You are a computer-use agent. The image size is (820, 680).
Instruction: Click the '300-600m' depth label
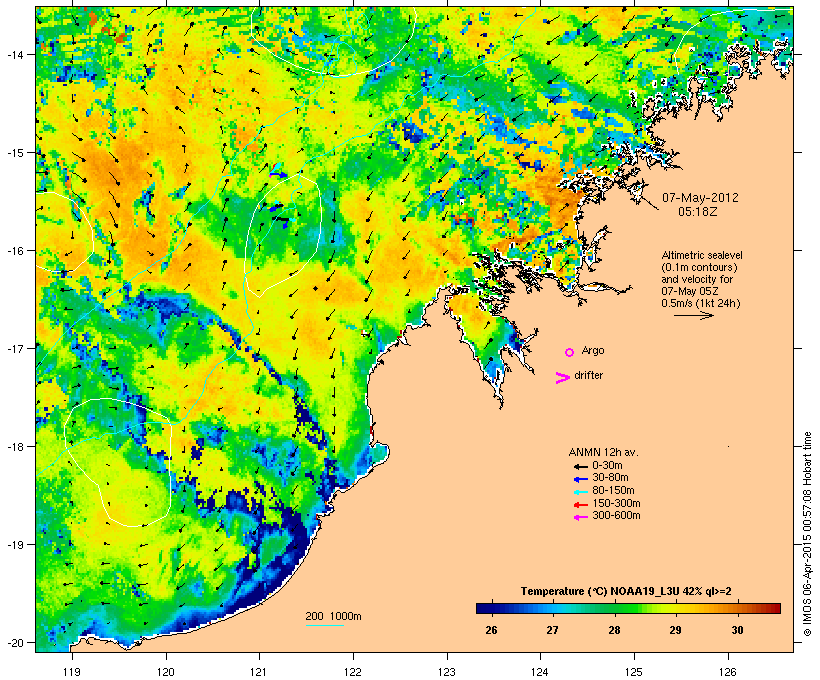point(616,516)
